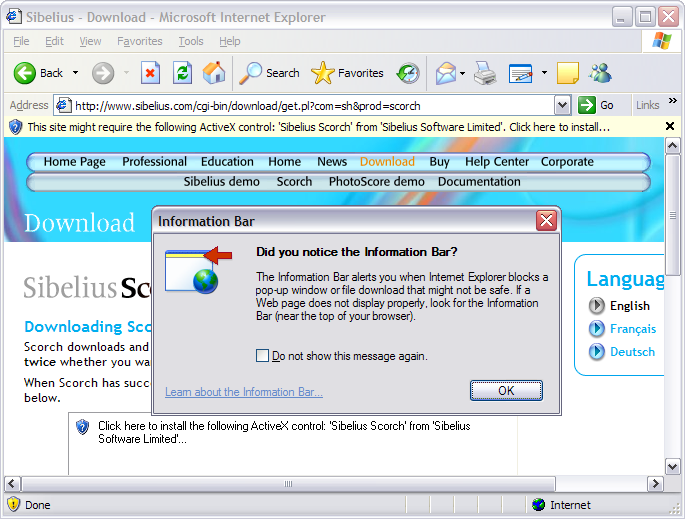Viewport: 685px width, 519px height.
Task: Close the Information Bar dialog
Action: pyautogui.click(x=547, y=221)
